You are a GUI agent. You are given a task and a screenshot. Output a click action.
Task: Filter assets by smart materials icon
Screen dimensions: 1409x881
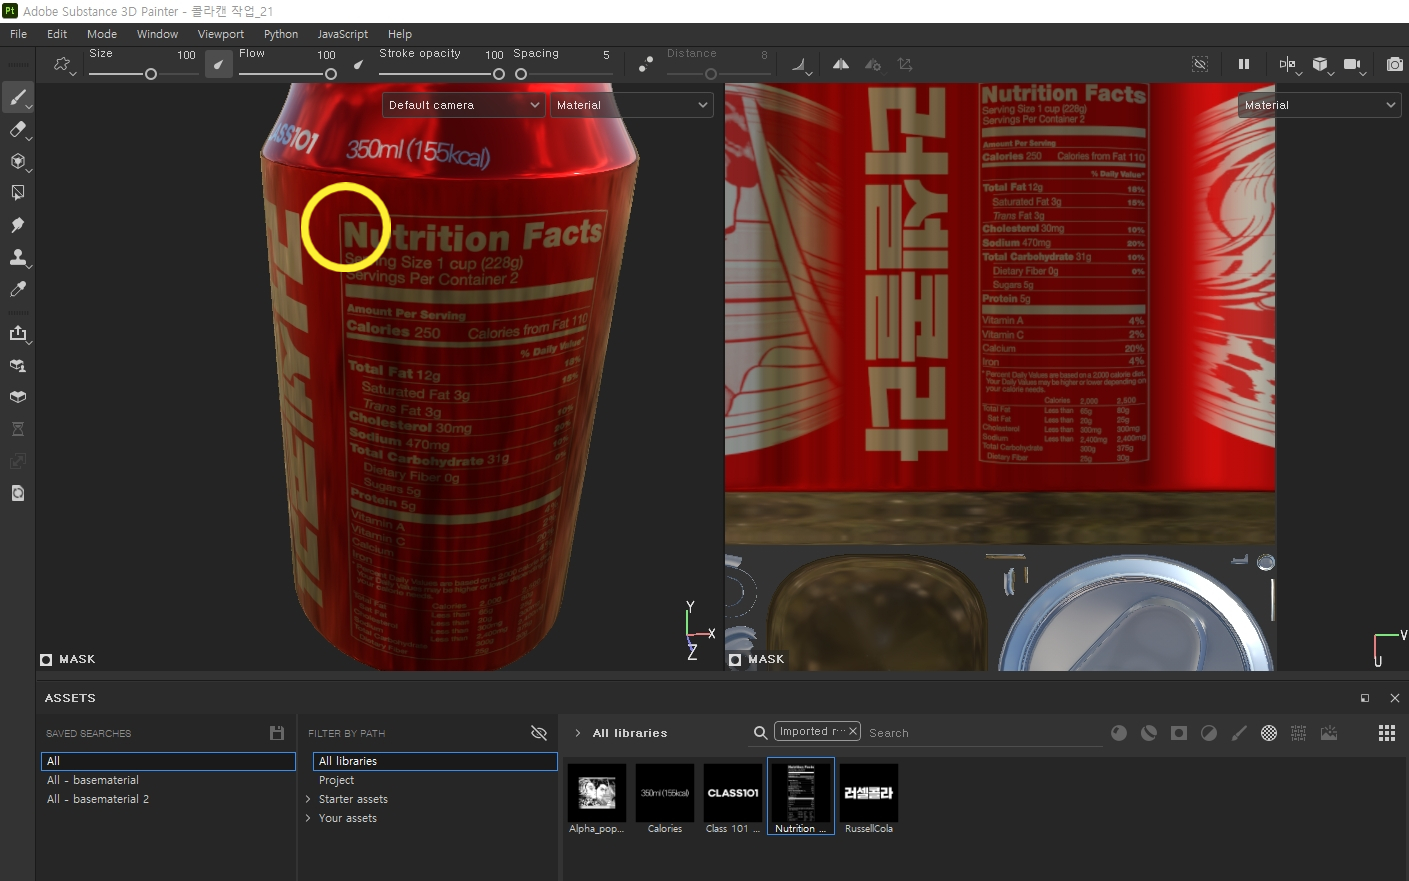point(1149,733)
